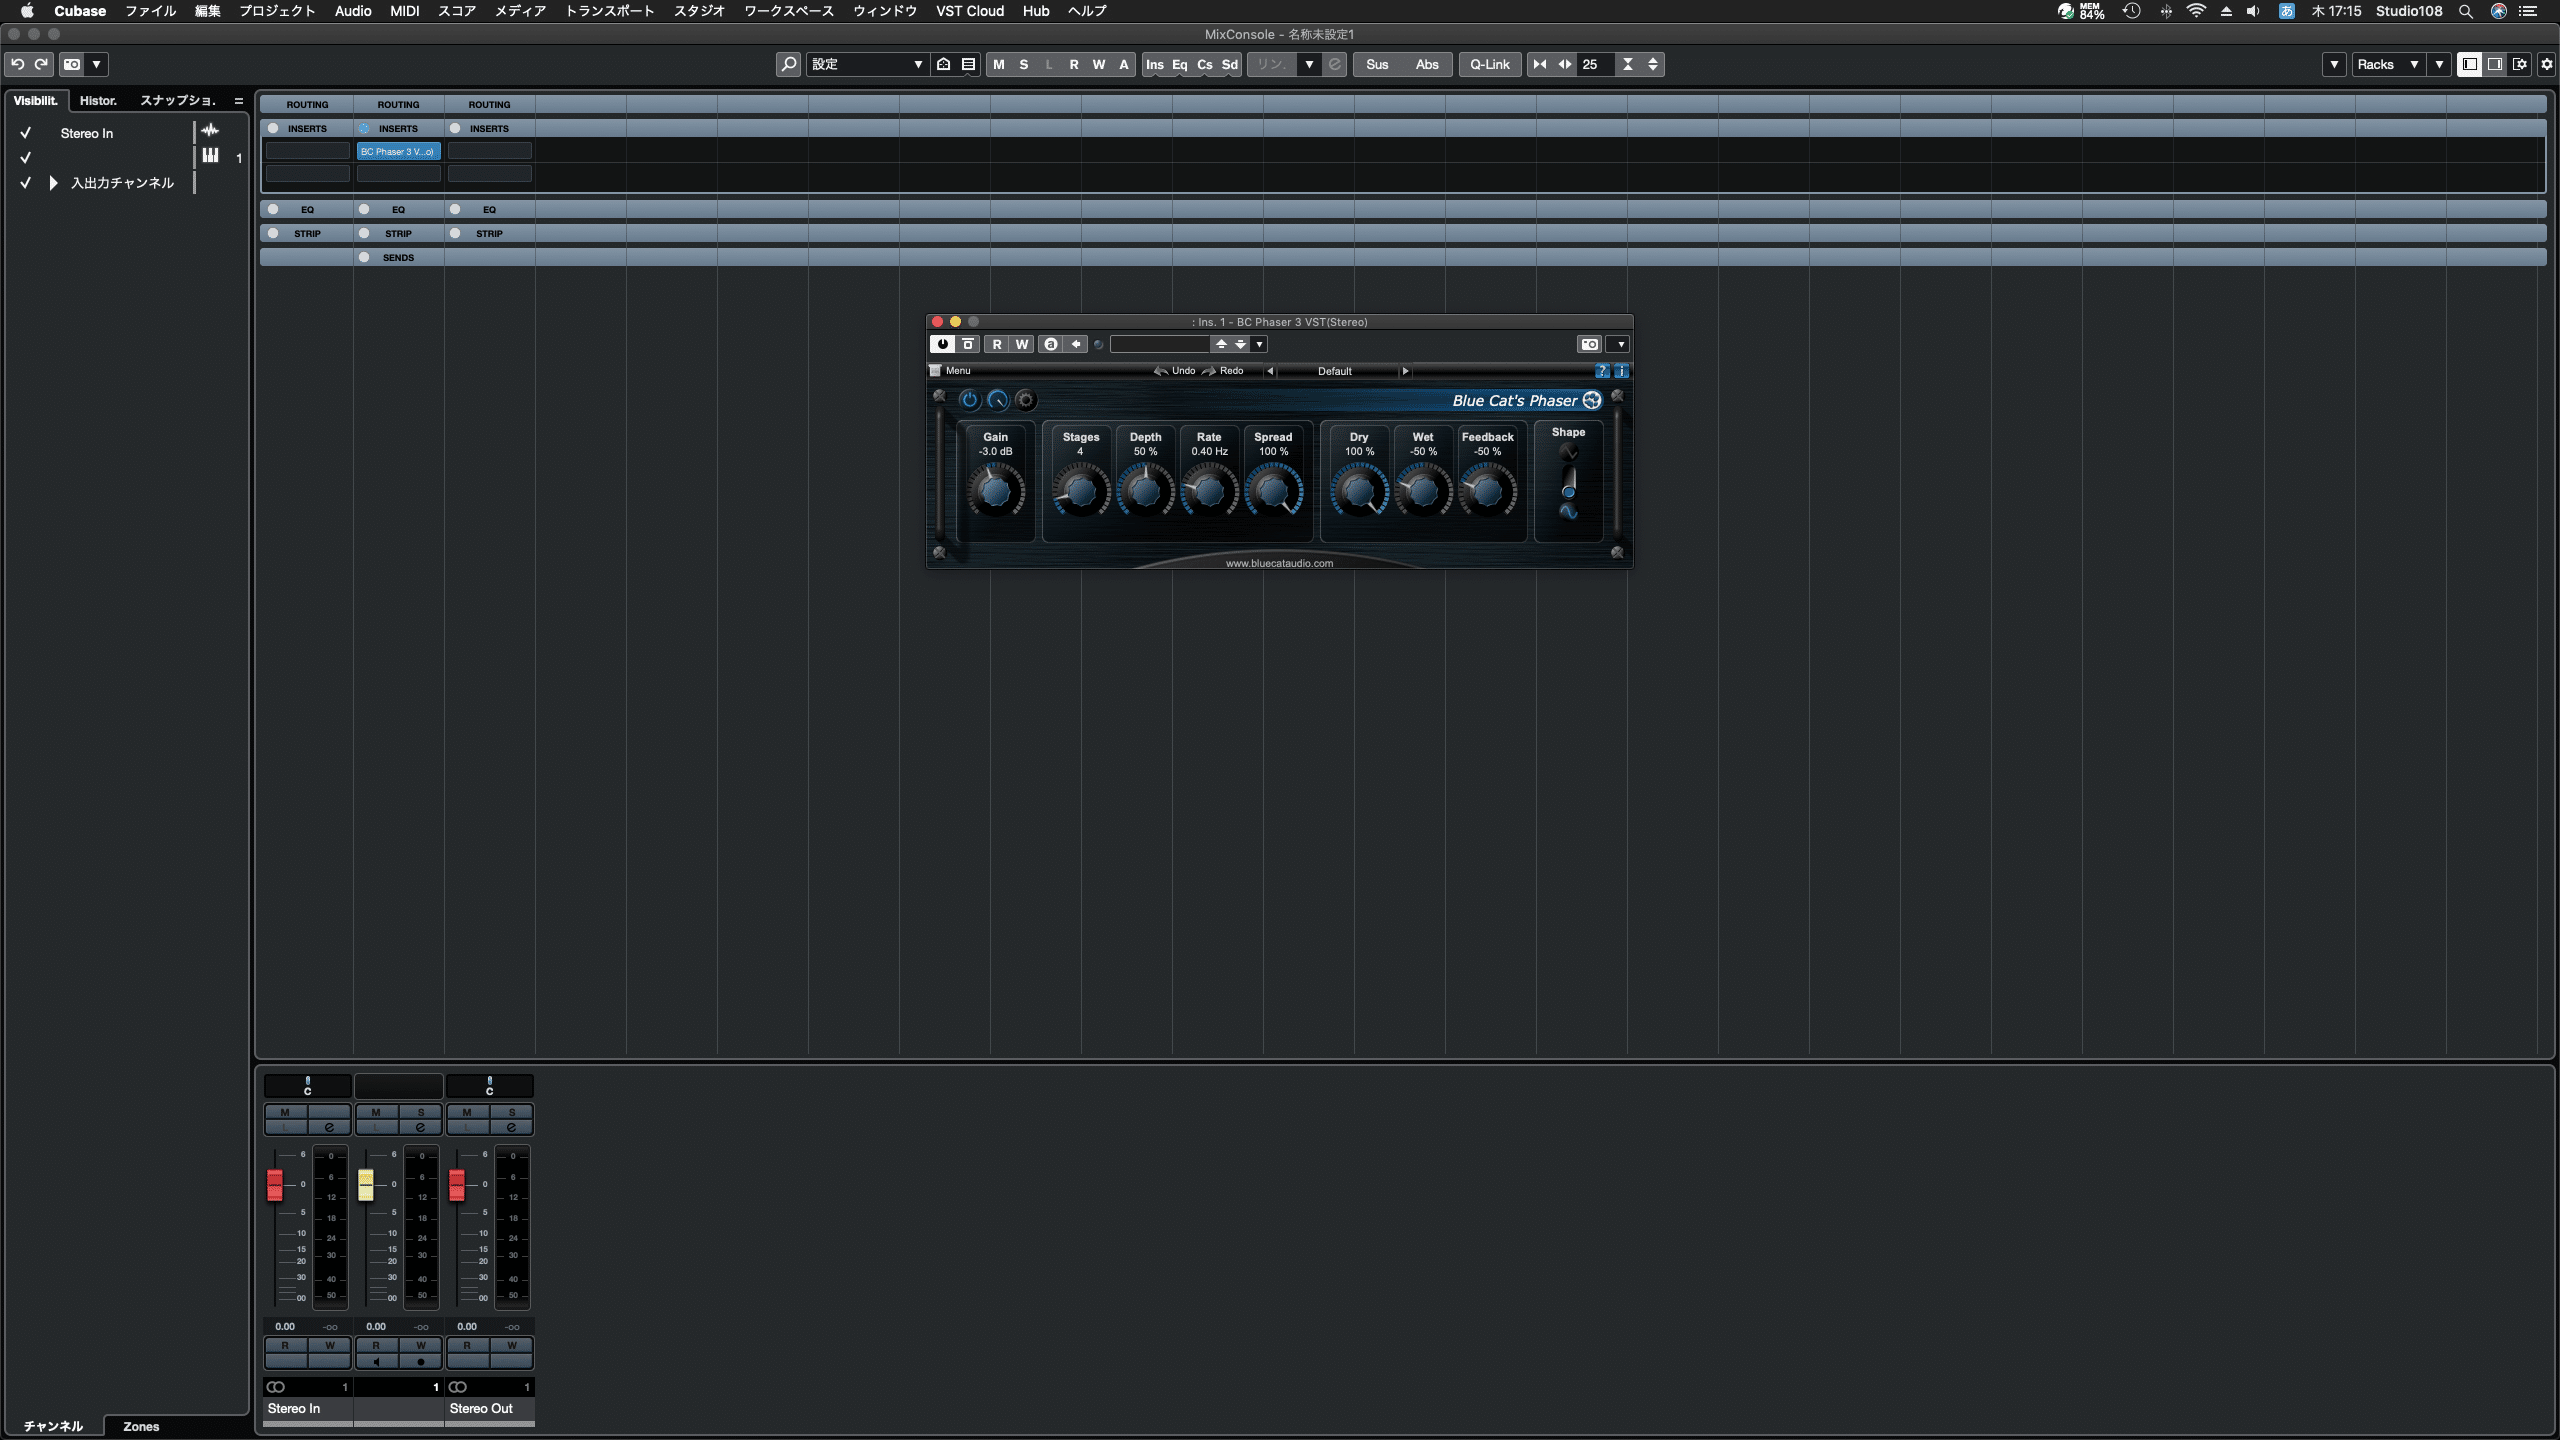Image resolution: width=2560 pixels, height=1440 pixels.
Task: Click the Eq rack filter icon
Action: coord(1180,64)
